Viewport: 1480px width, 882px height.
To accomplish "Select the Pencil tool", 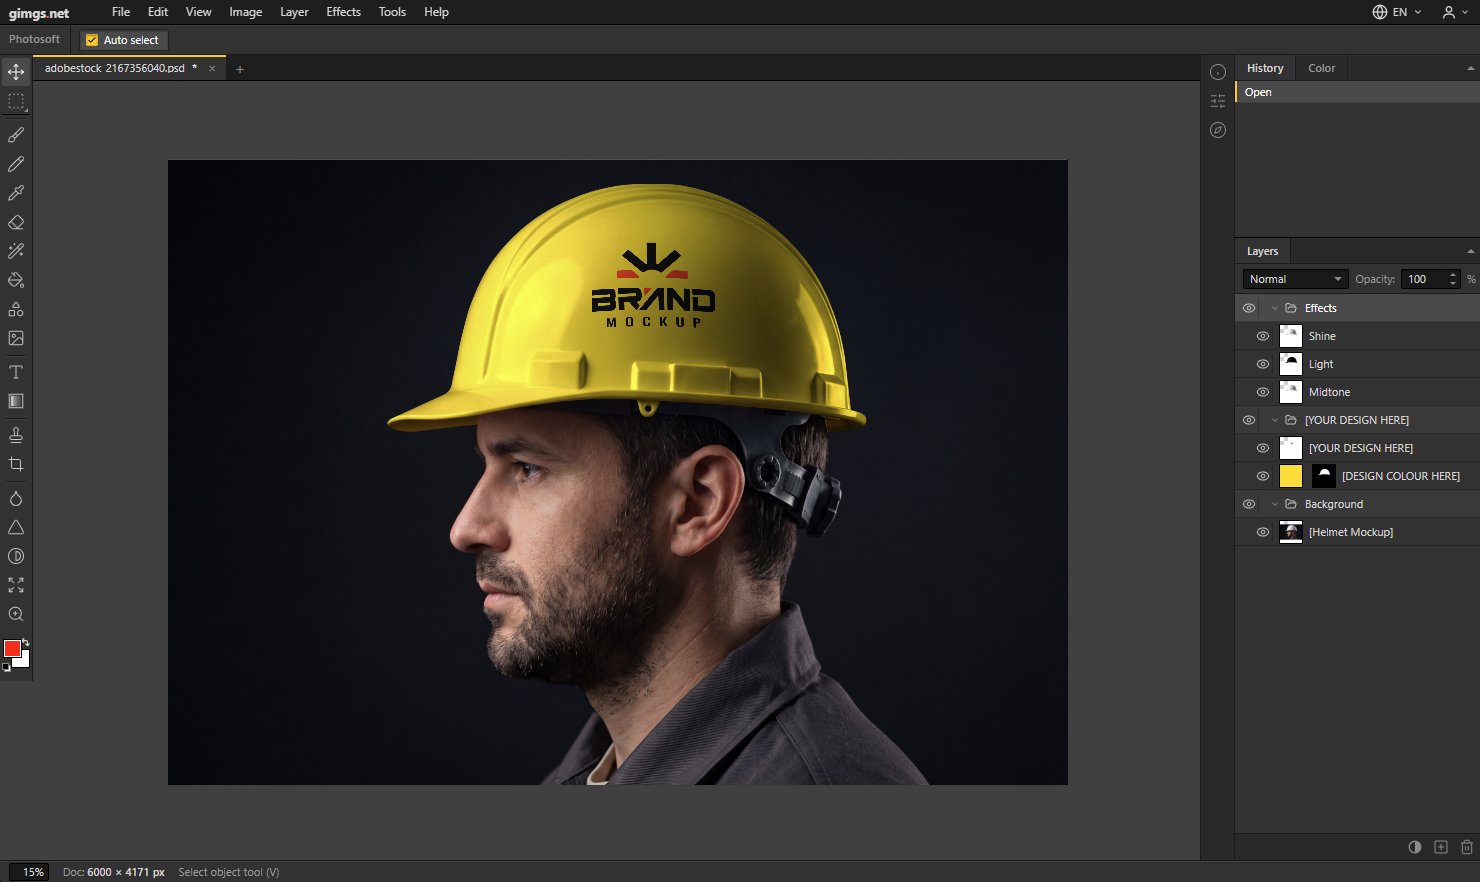I will pos(16,164).
